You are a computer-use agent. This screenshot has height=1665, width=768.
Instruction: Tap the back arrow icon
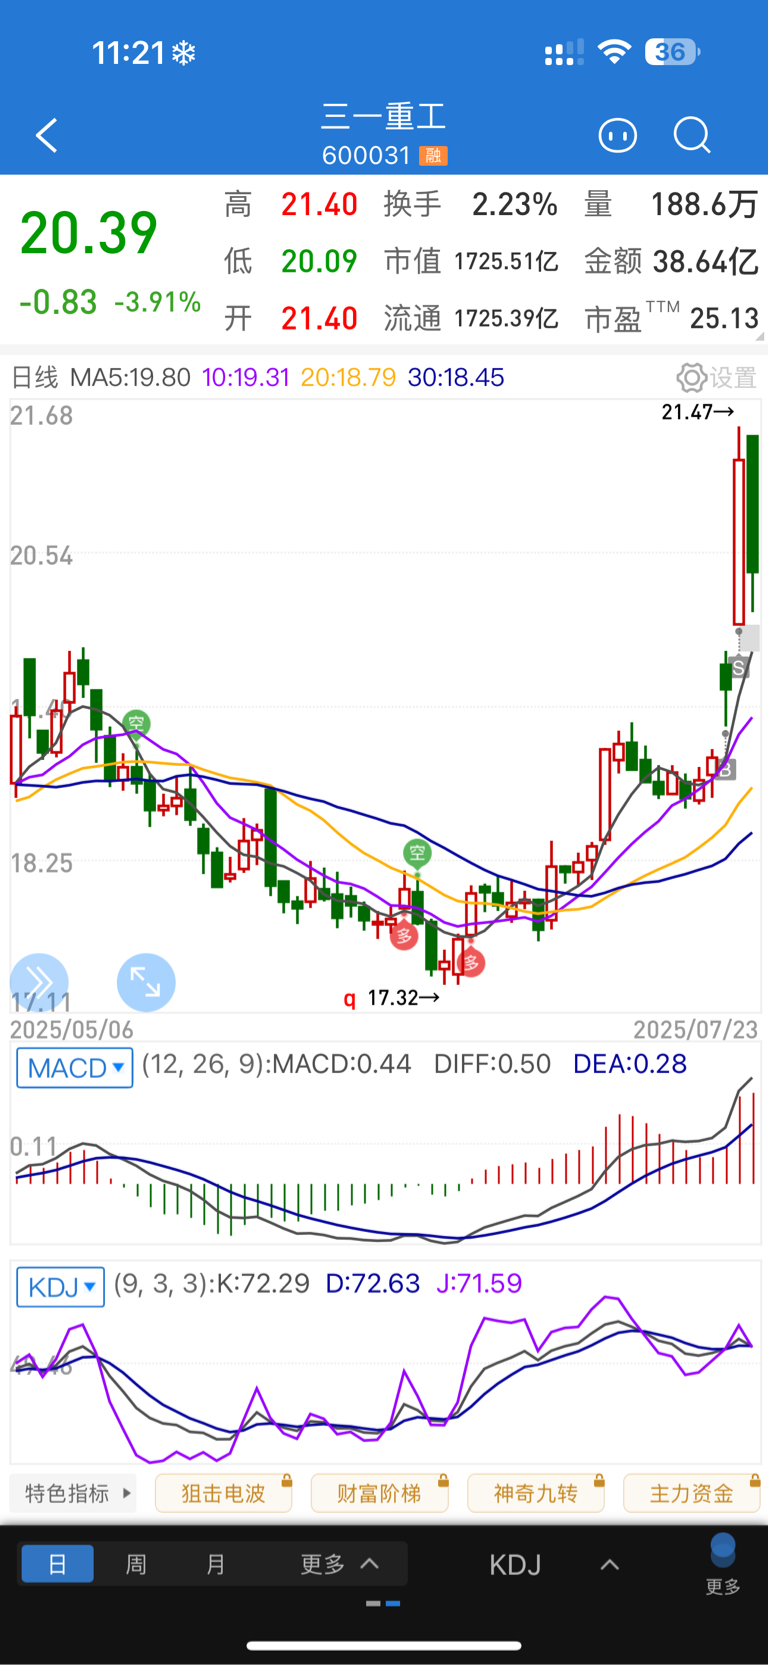click(x=46, y=135)
